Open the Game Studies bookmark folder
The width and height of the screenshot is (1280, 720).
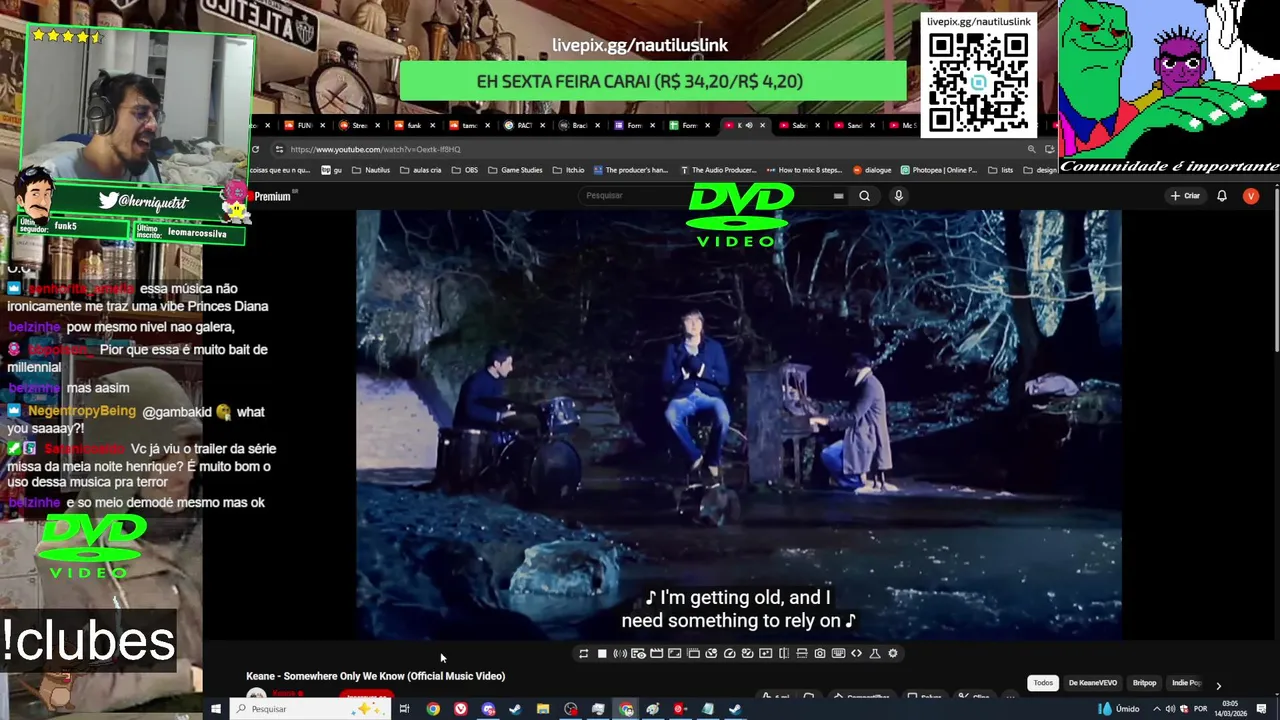[515, 170]
